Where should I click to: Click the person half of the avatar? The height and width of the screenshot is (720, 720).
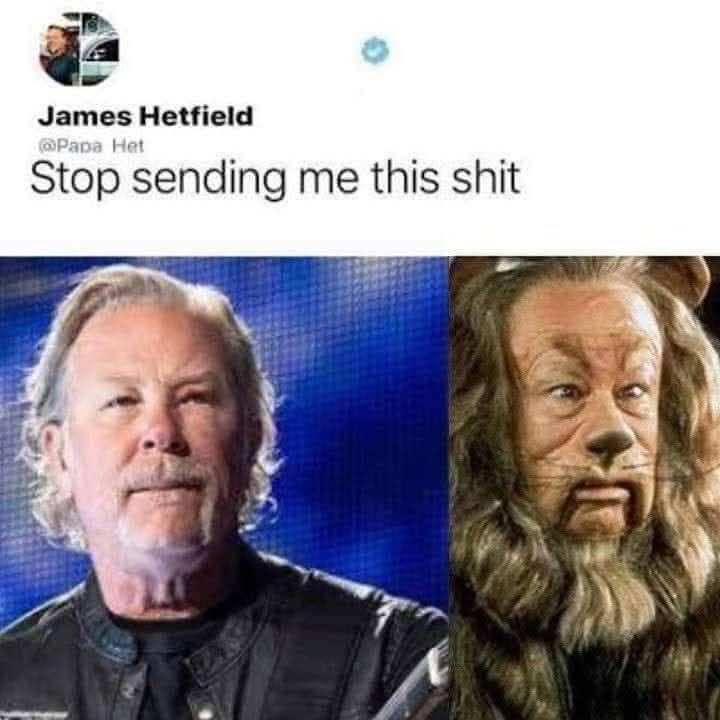coord(60,51)
